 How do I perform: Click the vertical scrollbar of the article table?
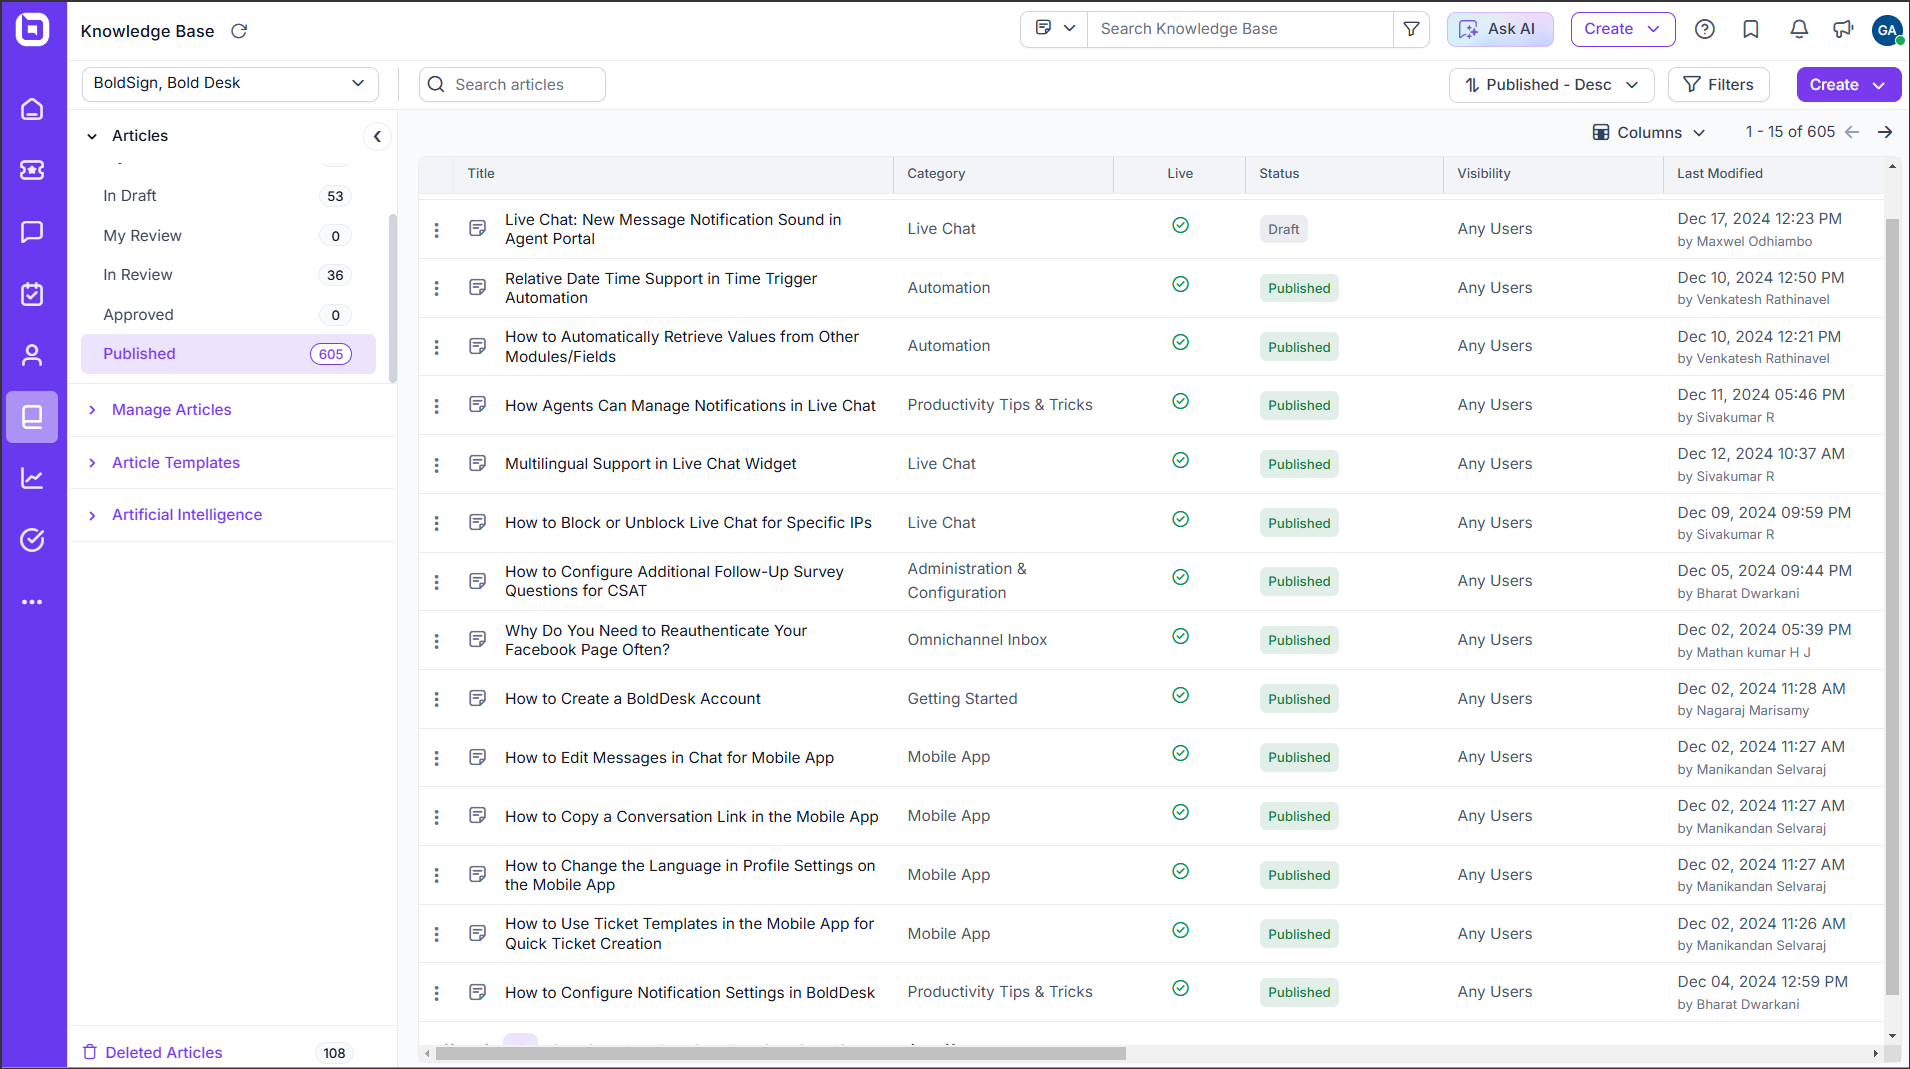1891,607
